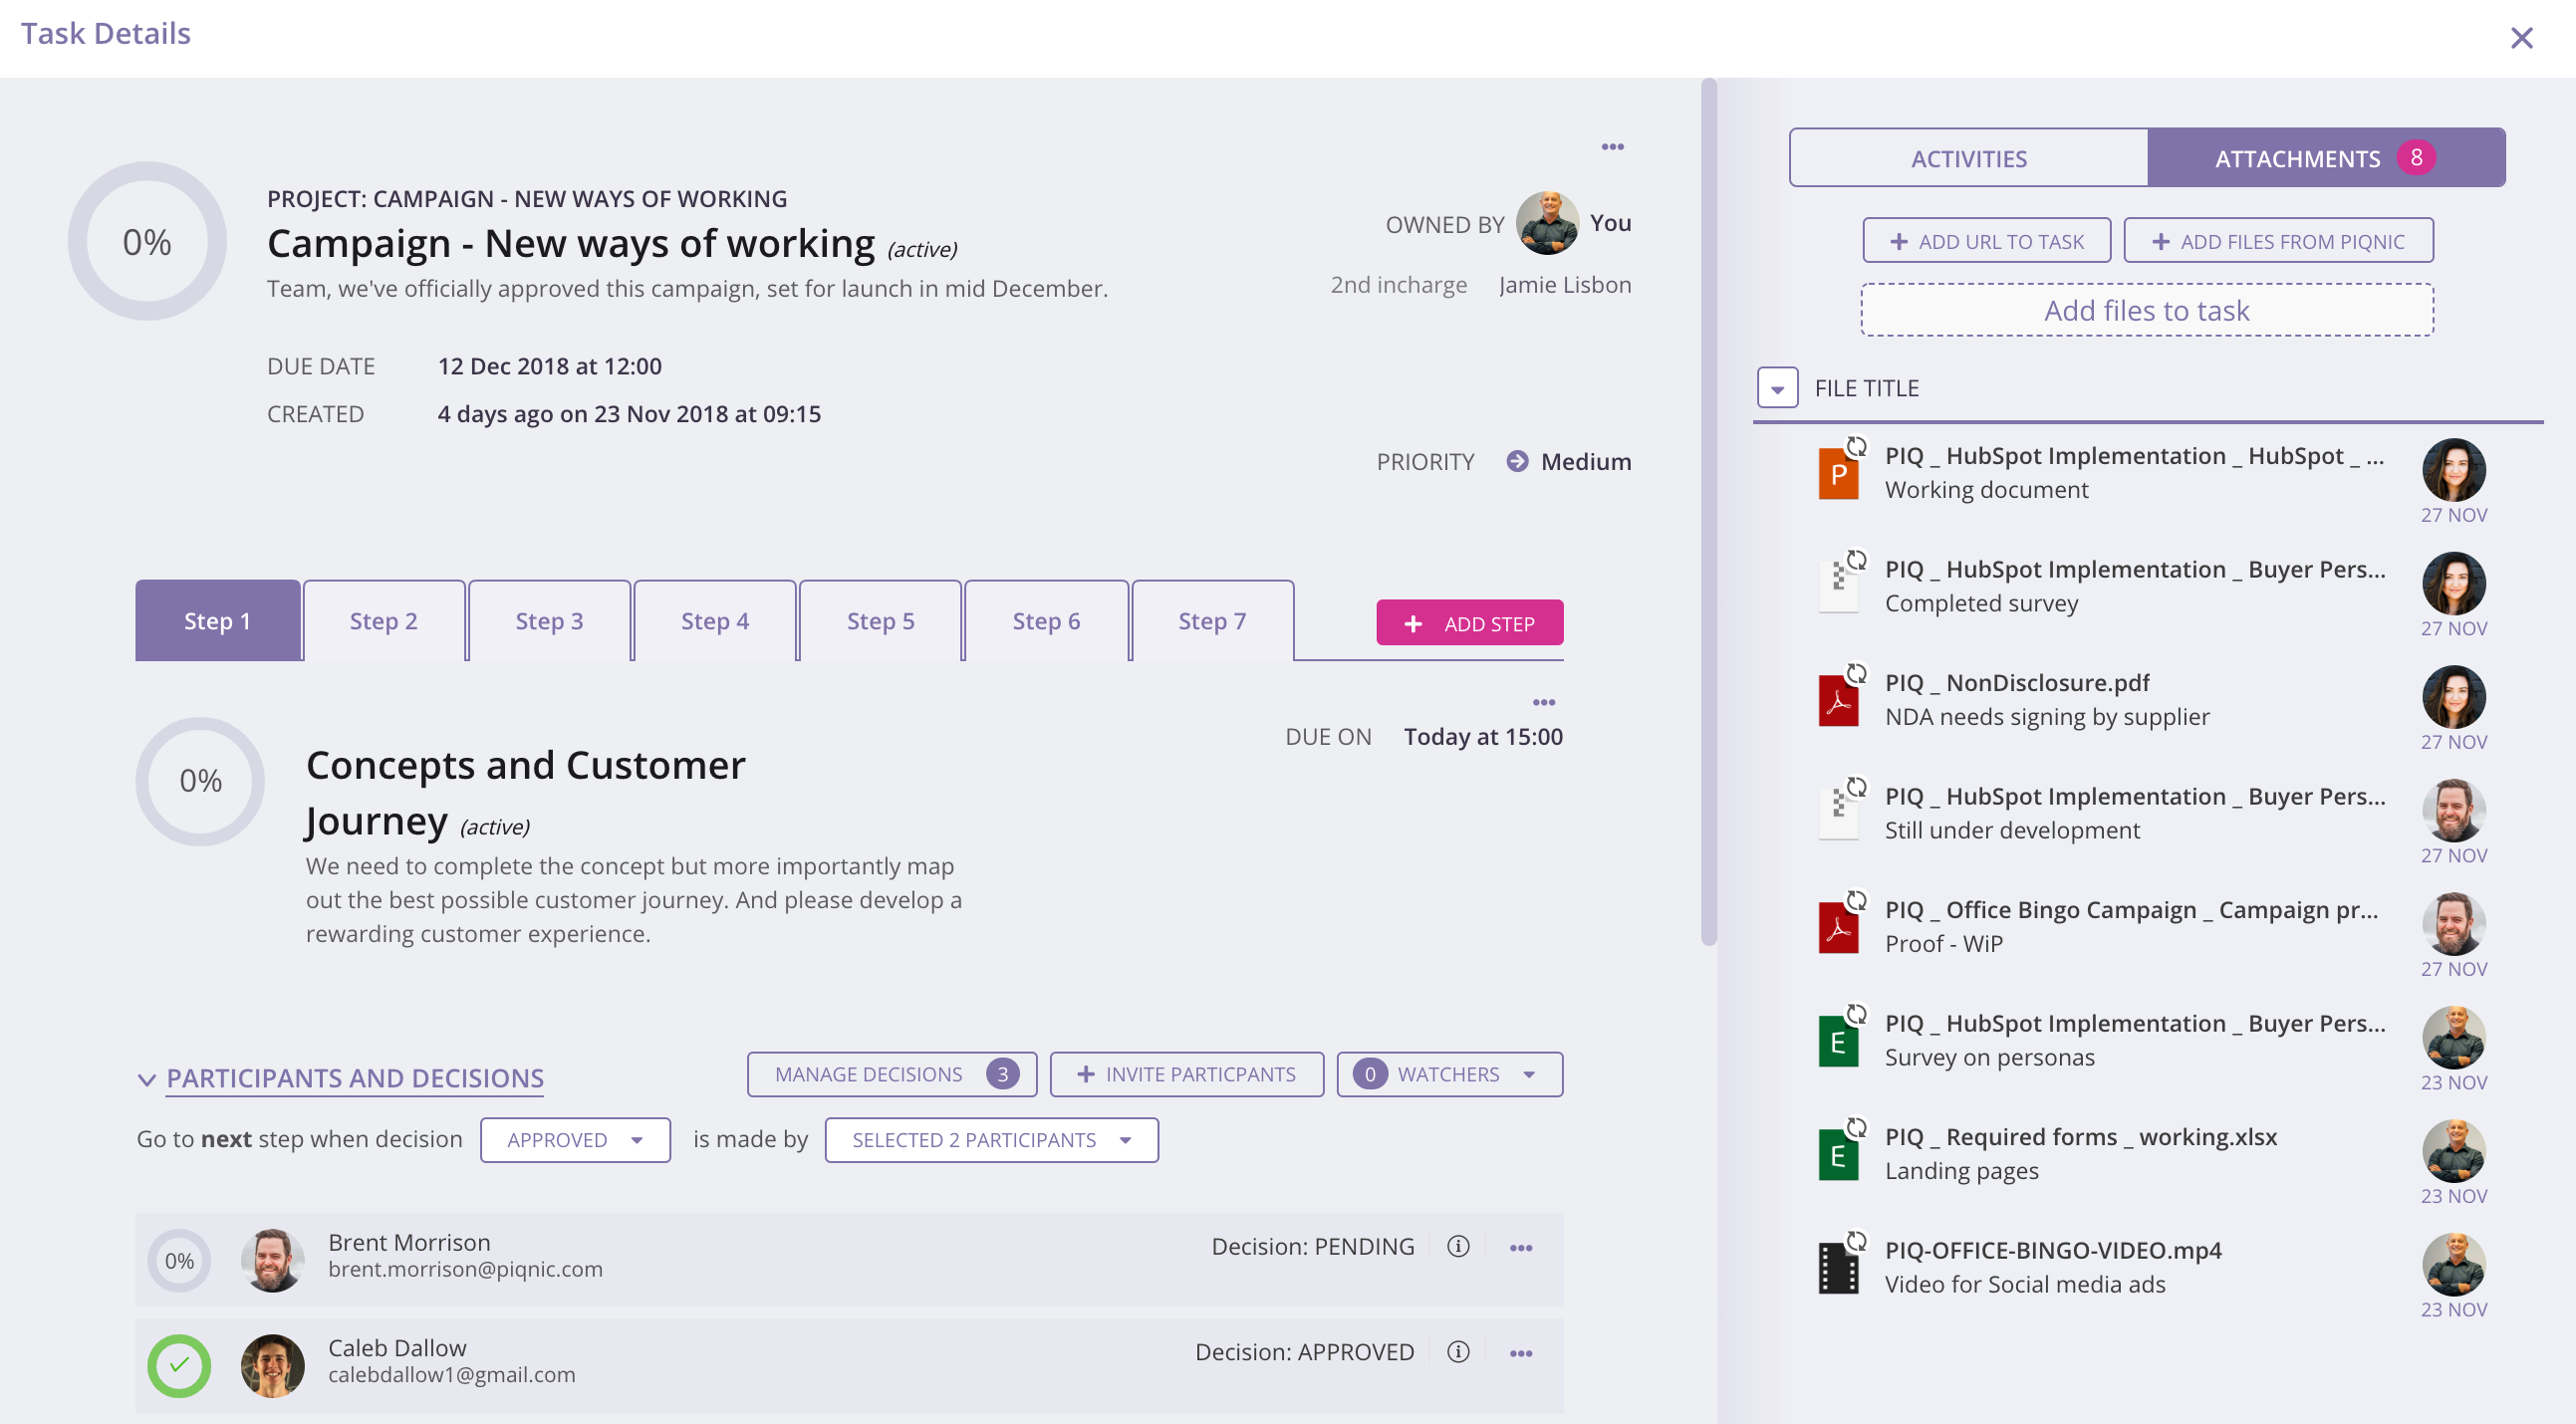
Task: Click Caleb Dallow's green approved checkmark circle
Action: [179, 1365]
